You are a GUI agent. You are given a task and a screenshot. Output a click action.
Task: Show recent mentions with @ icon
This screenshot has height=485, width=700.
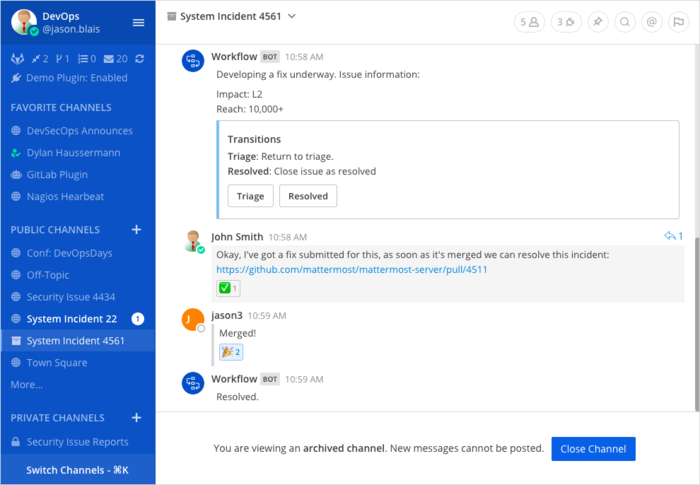point(652,21)
